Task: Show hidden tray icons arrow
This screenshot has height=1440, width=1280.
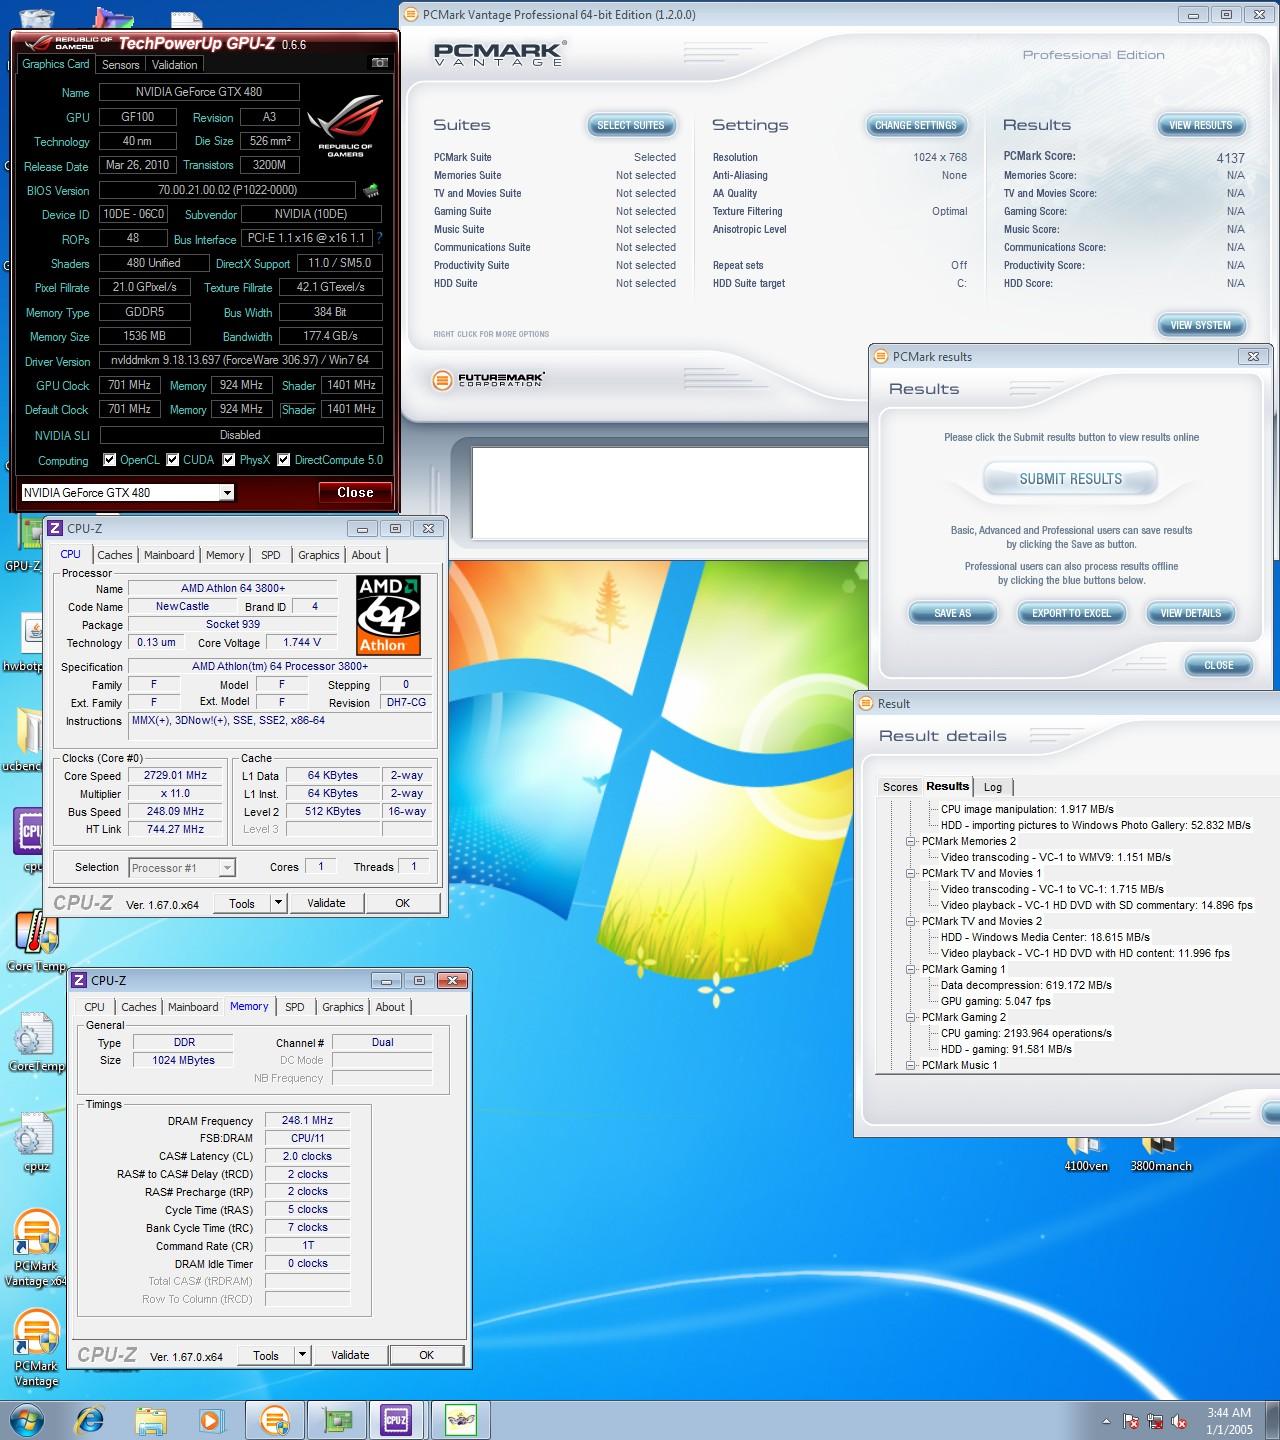Action: (x=1106, y=1421)
